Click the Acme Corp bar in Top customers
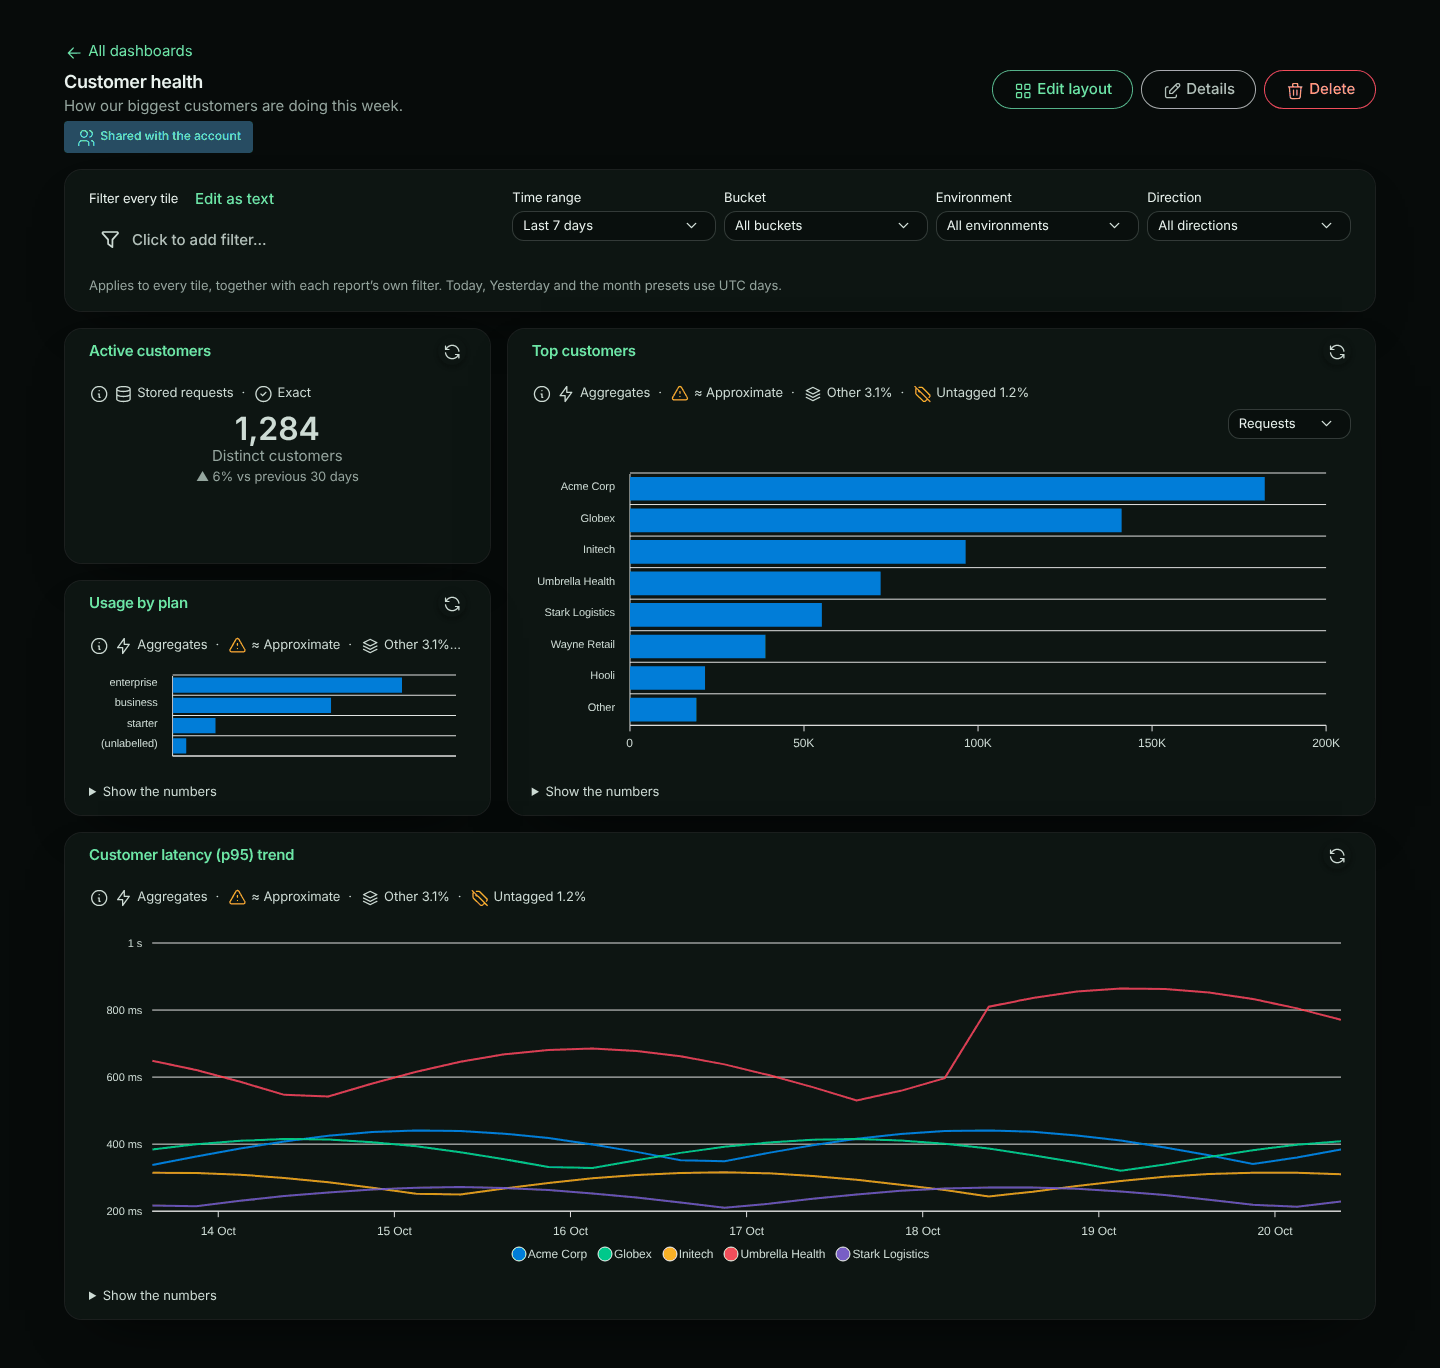This screenshot has width=1440, height=1368. tap(947, 489)
